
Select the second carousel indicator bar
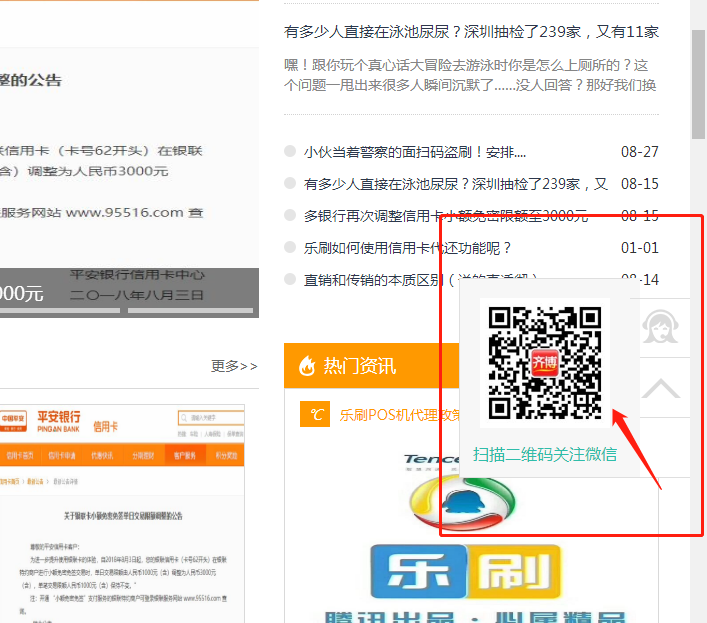click(x=190, y=311)
